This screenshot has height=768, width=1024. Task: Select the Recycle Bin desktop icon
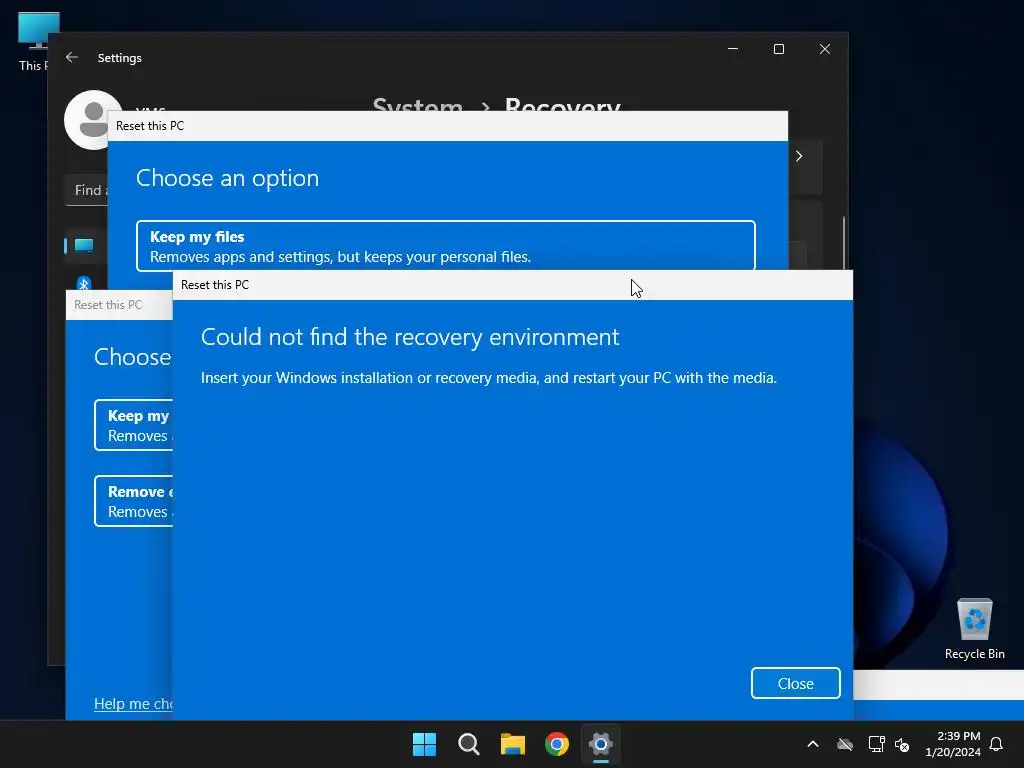[974, 629]
